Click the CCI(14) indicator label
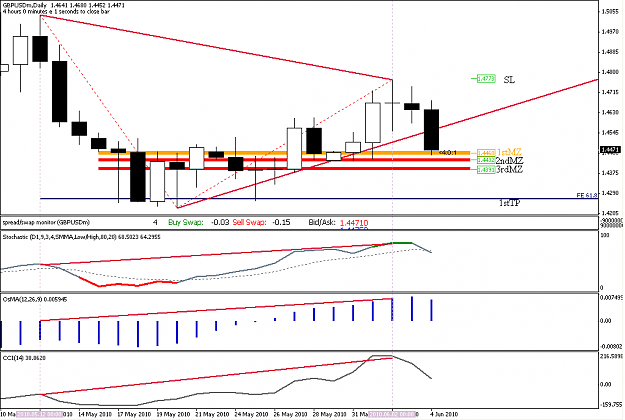 (x=24, y=358)
